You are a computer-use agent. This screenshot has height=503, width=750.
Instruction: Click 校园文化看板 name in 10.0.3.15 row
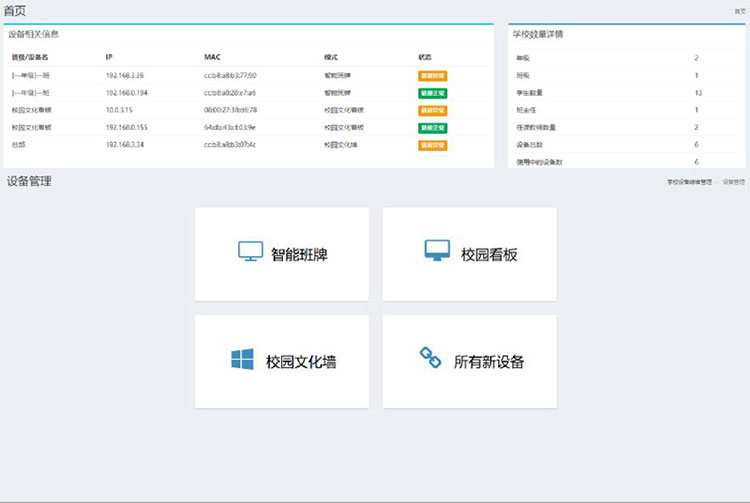pyautogui.click(x=32, y=110)
